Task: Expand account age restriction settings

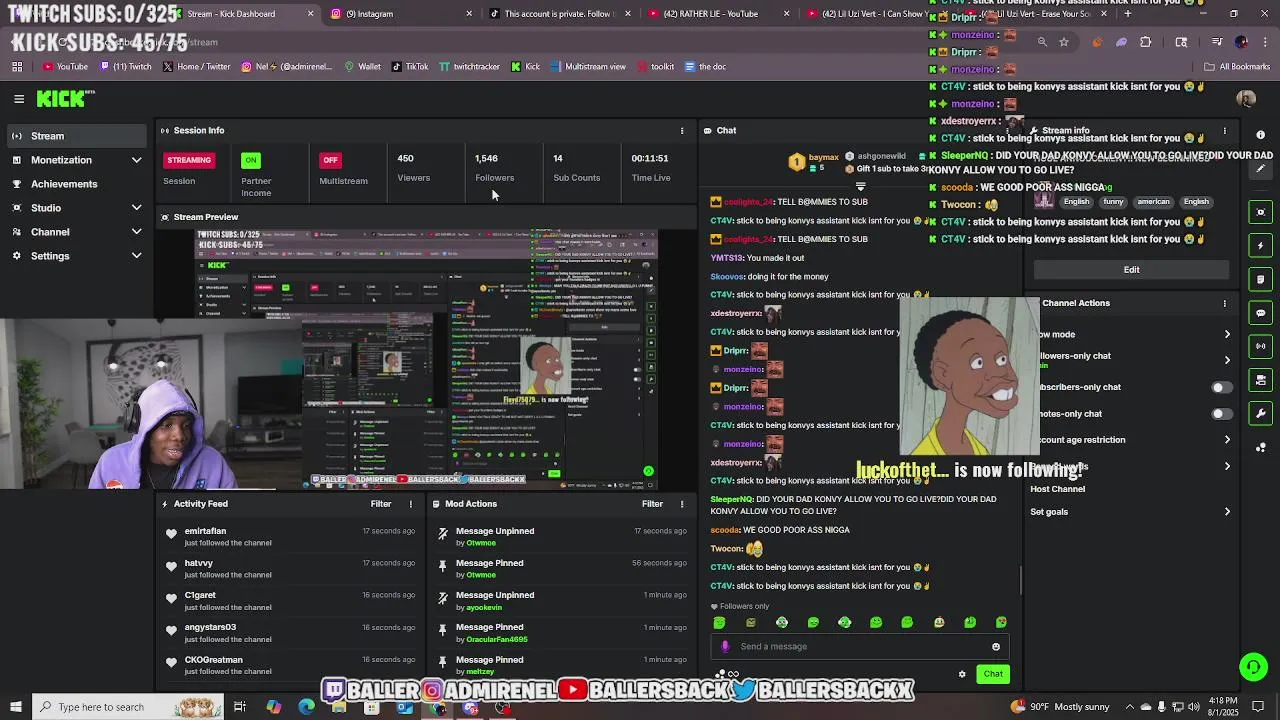Action: pos(1227,440)
